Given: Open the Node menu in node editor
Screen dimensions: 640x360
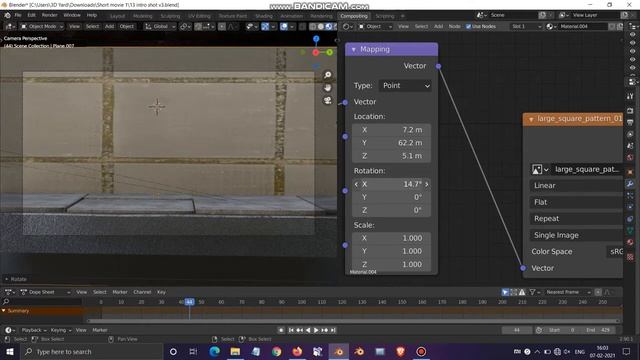Looking at the screenshot, I should coord(454,27).
